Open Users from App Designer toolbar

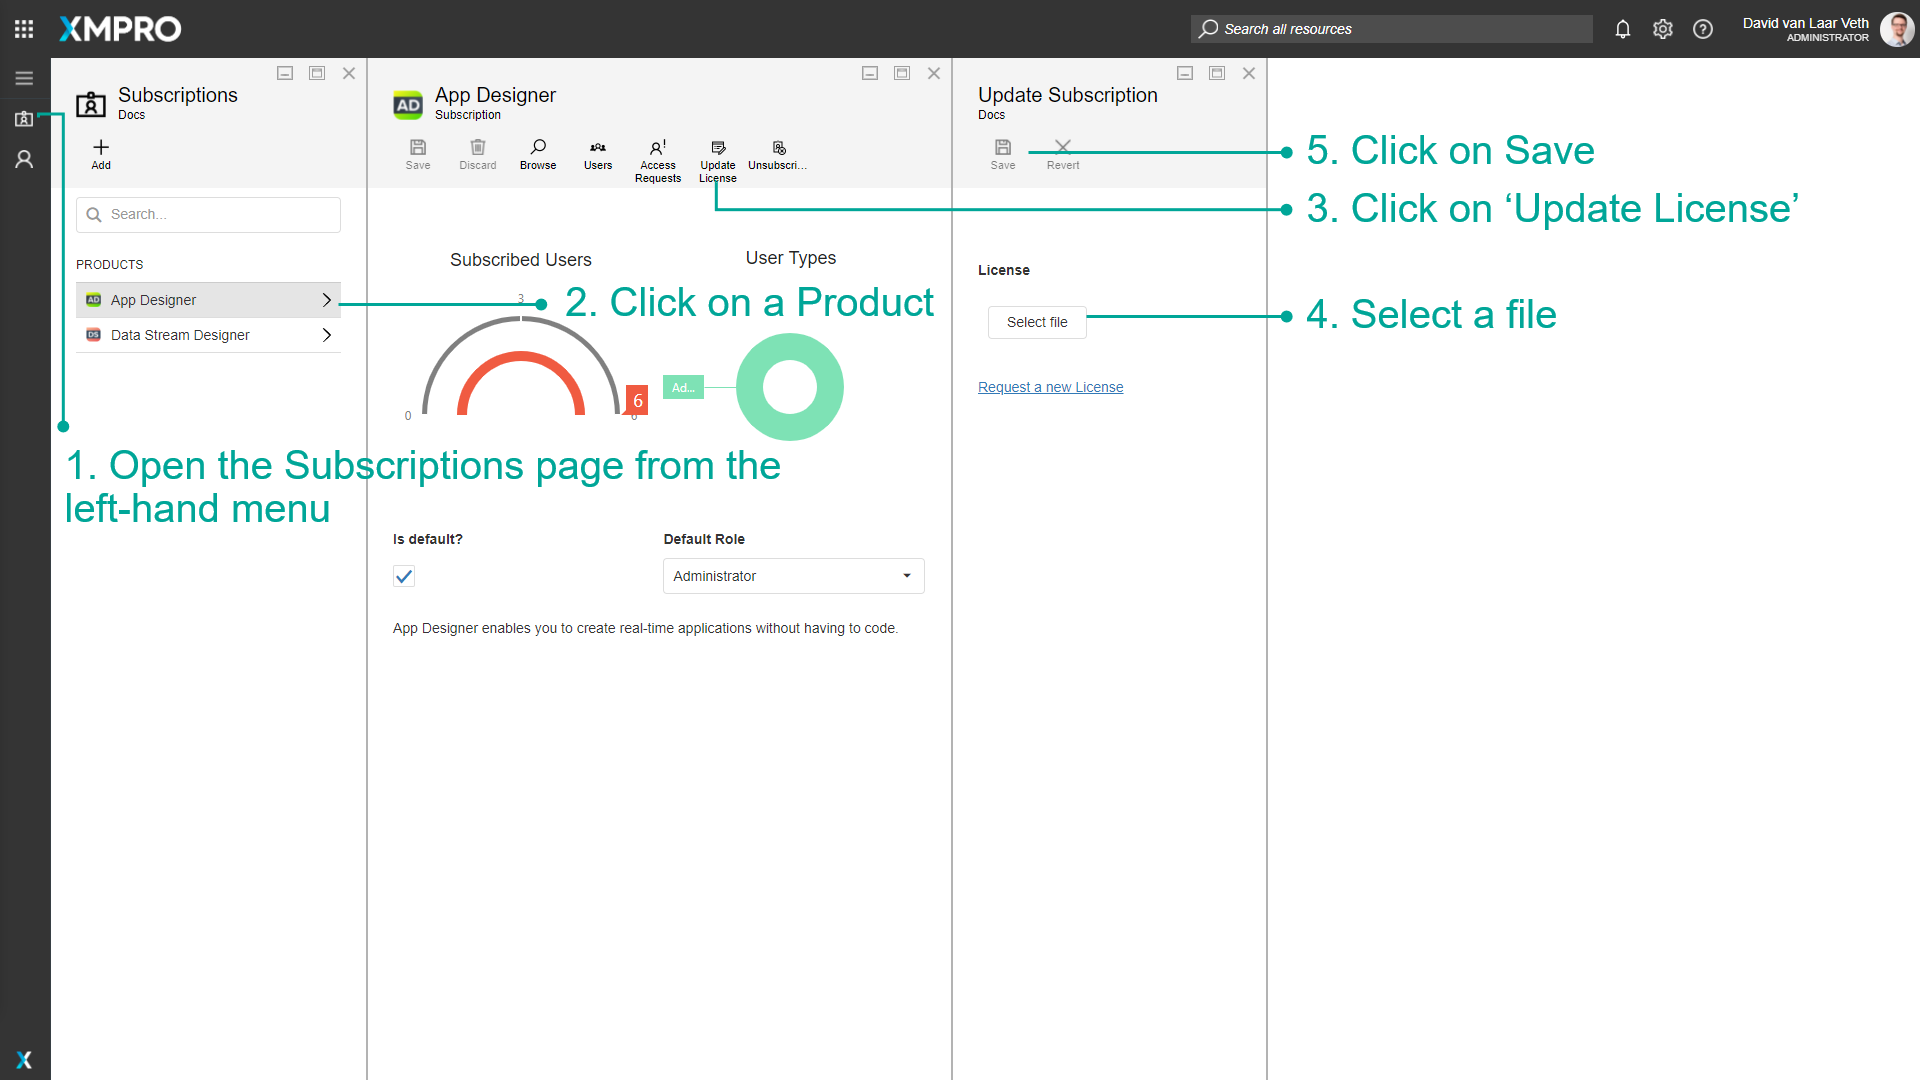pyautogui.click(x=598, y=148)
